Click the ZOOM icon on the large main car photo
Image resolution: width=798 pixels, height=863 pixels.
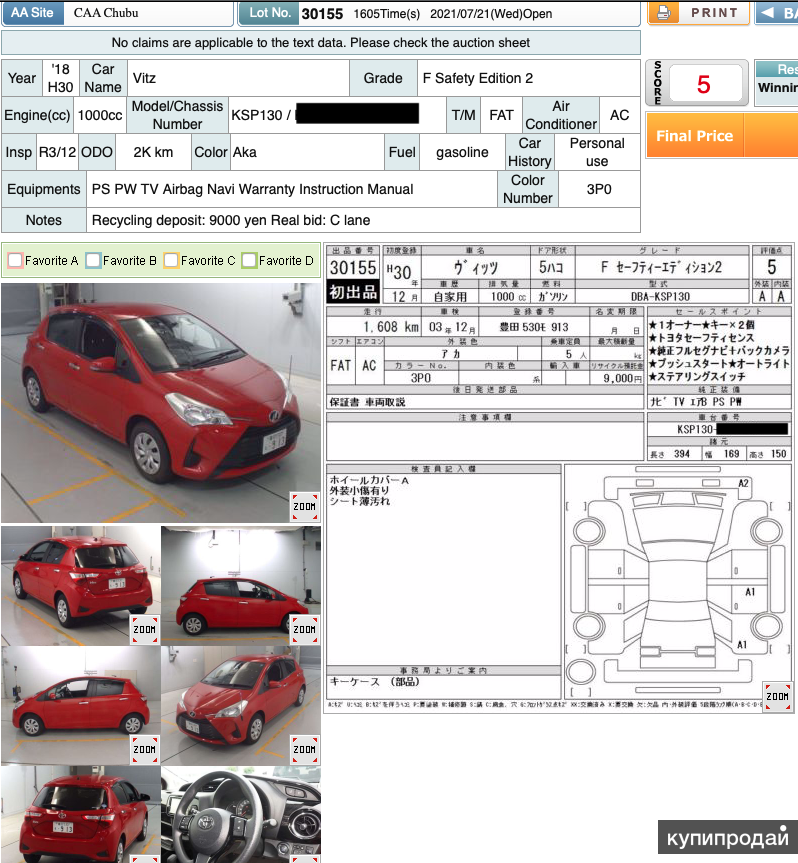point(304,506)
